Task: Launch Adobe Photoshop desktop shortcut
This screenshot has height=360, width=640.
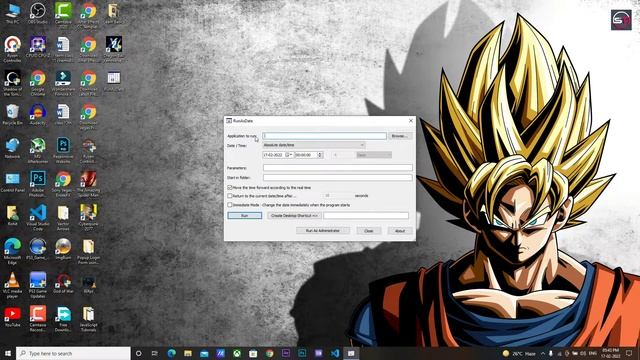Action: click(38, 184)
